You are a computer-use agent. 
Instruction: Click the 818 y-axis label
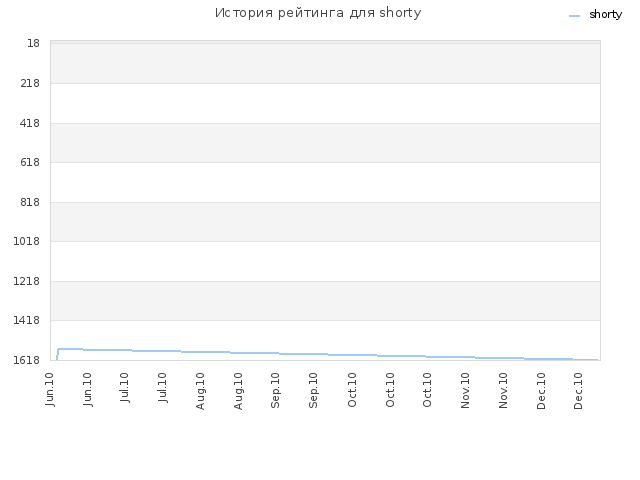[30, 202]
